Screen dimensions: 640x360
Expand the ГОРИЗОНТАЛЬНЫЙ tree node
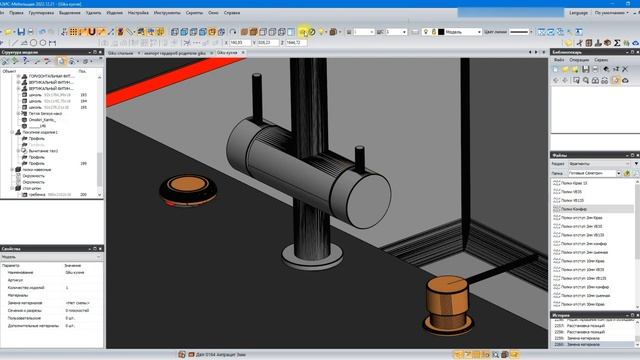[18, 76]
